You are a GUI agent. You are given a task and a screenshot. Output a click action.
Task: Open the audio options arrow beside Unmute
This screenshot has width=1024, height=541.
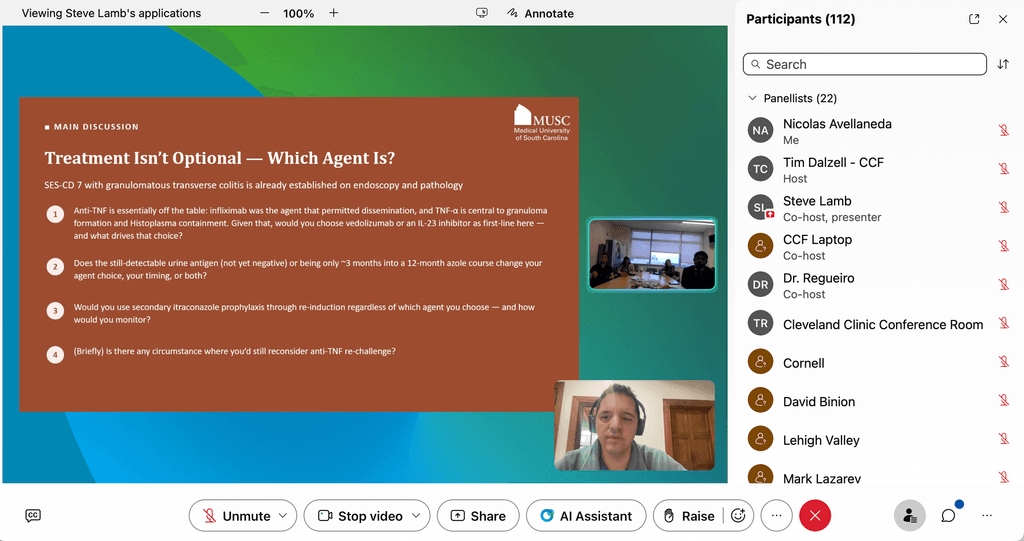(x=283, y=516)
